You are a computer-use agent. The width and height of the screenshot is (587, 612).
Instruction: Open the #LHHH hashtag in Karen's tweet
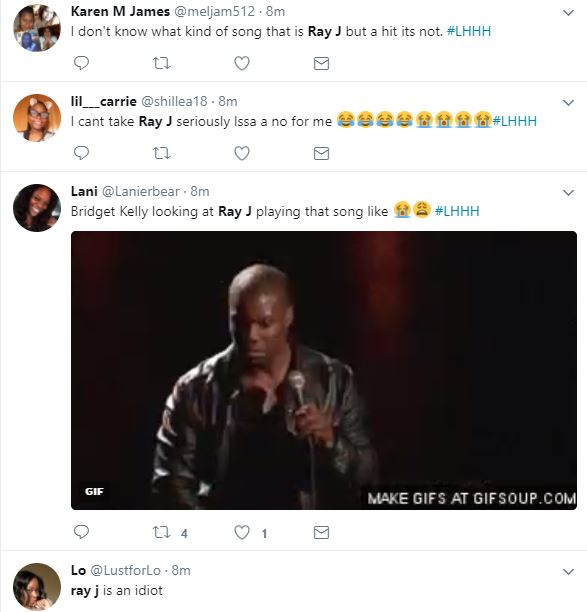tap(469, 31)
